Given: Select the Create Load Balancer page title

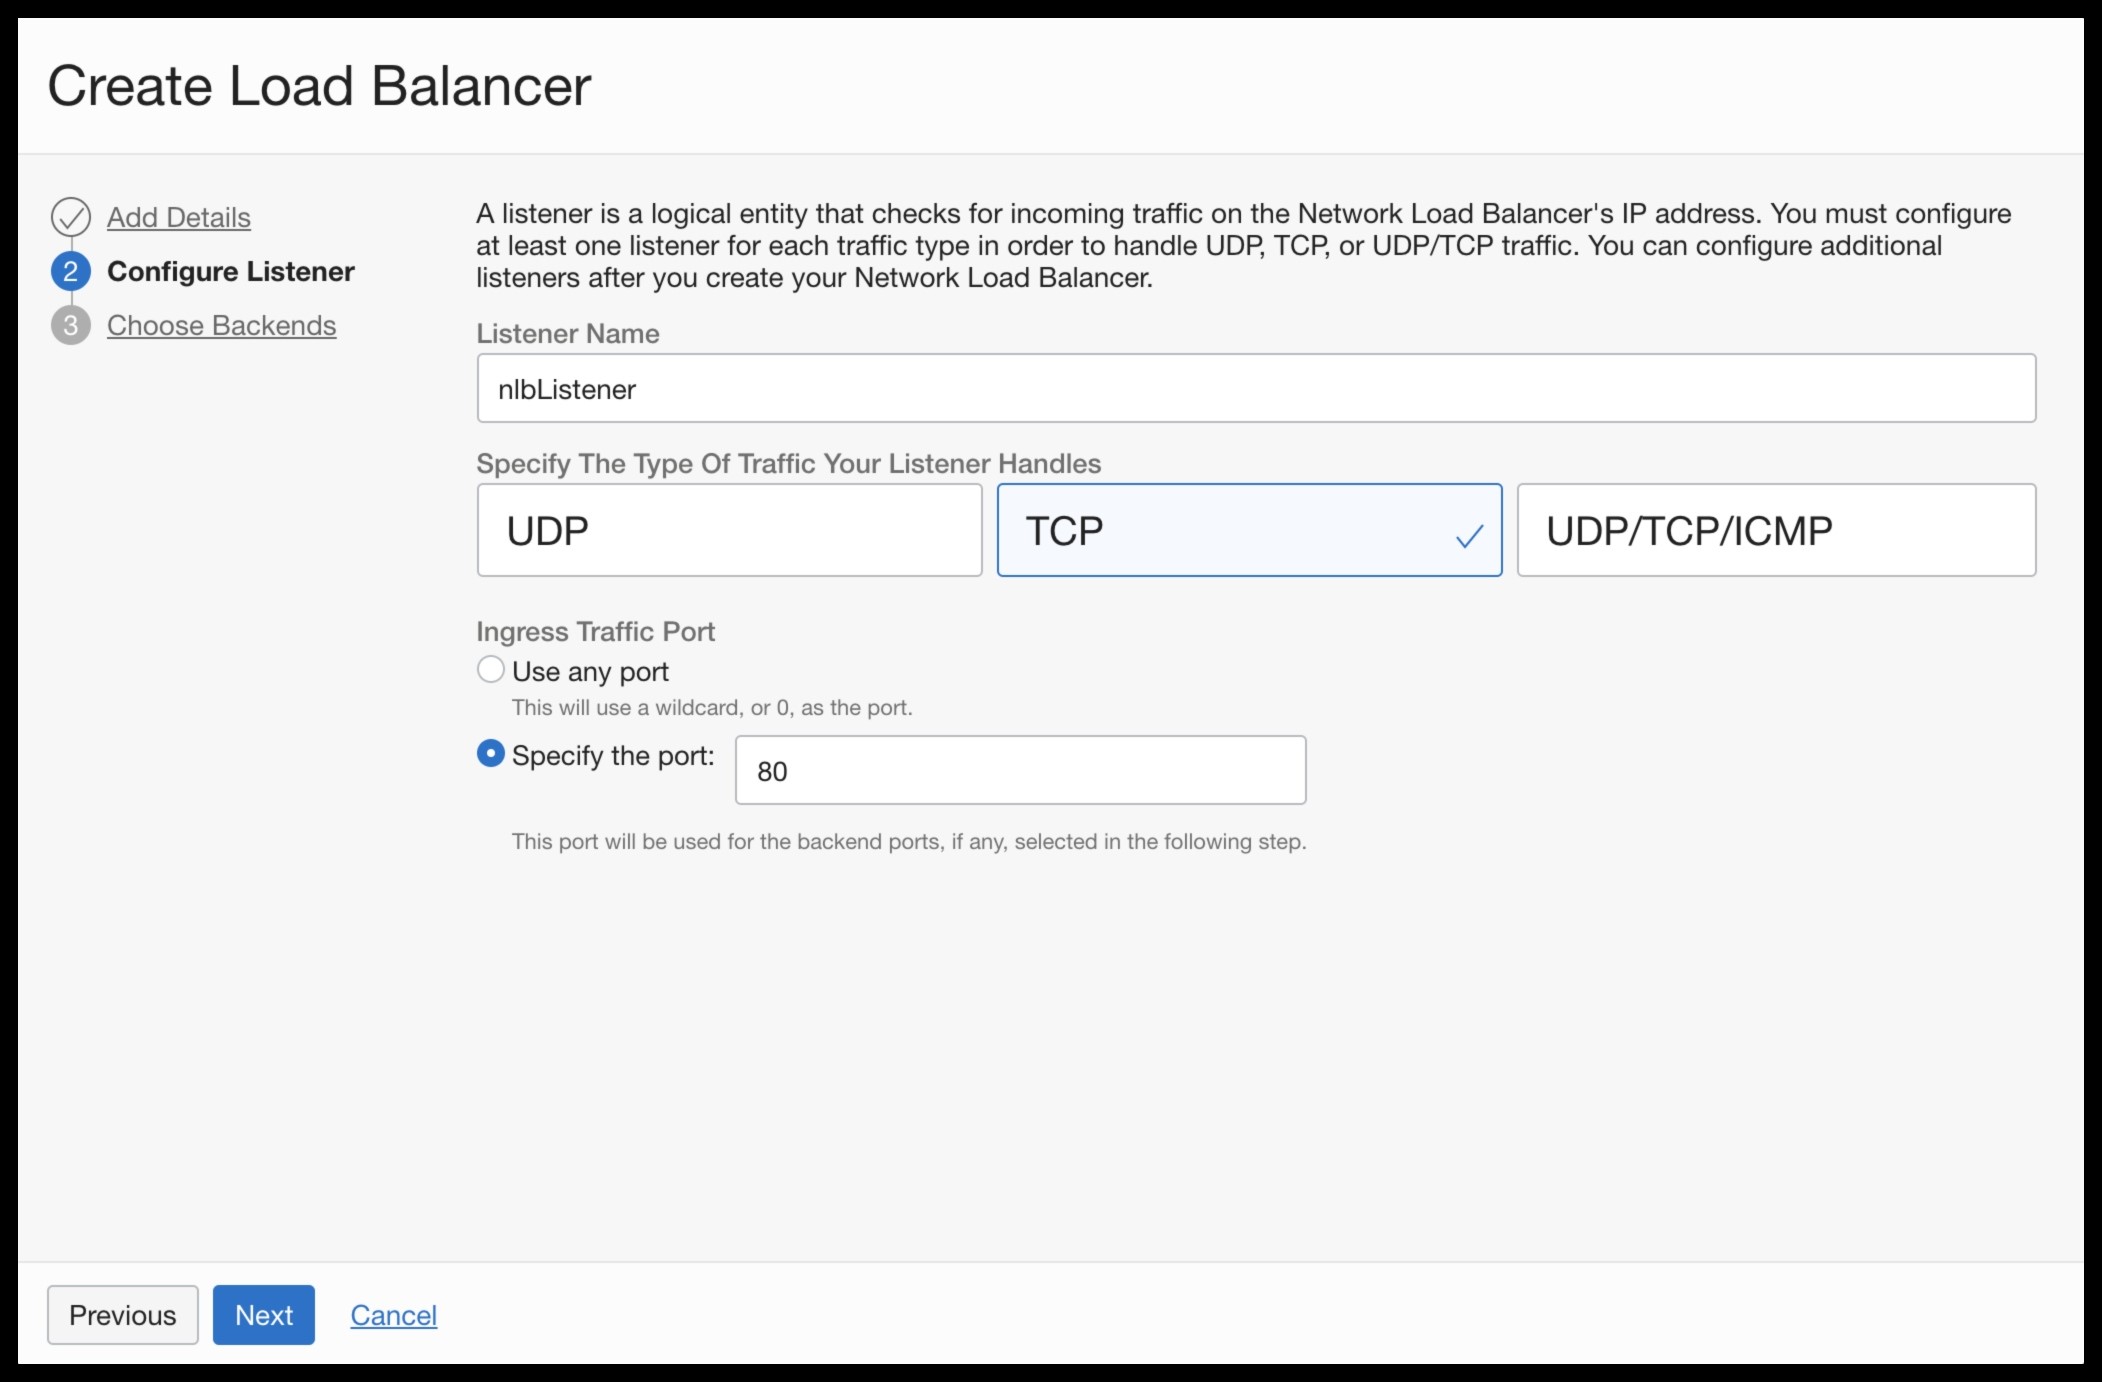Looking at the screenshot, I should click(x=321, y=86).
